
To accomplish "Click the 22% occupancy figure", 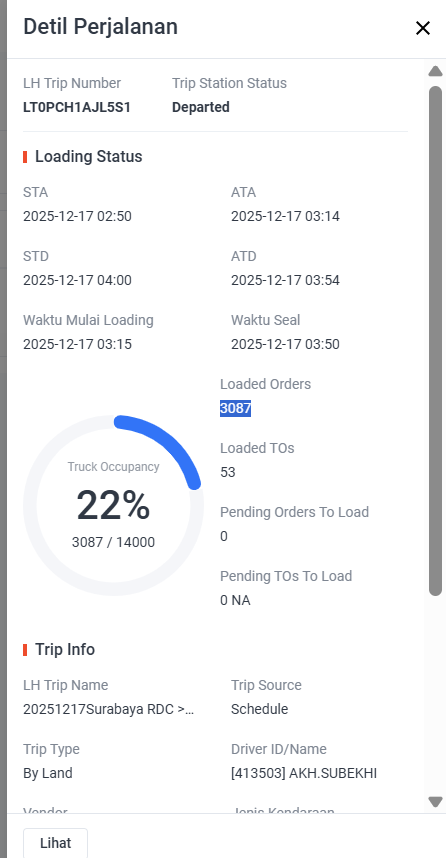I will coord(113,505).
